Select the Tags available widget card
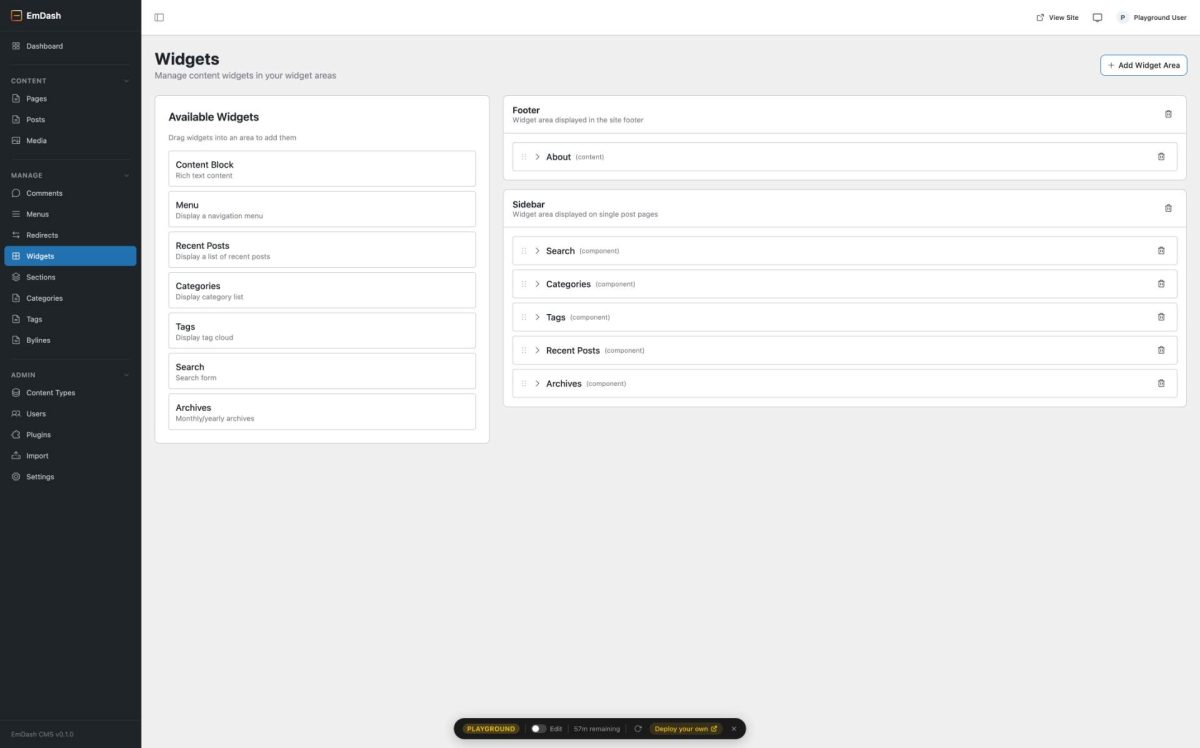 click(x=322, y=331)
